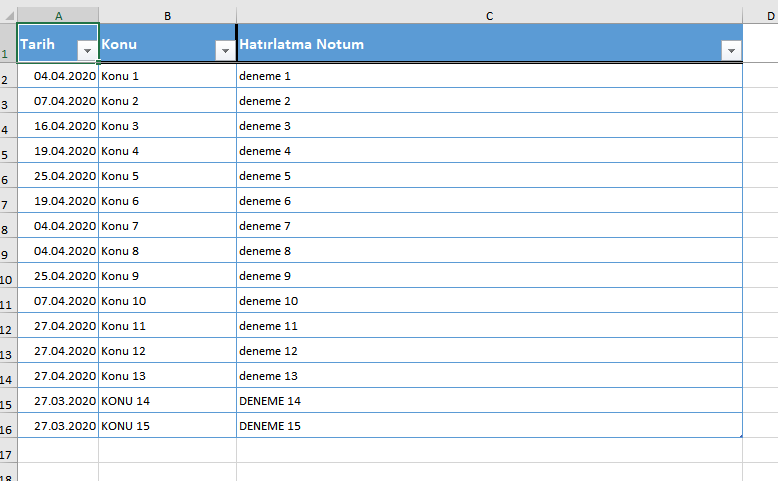The image size is (778, 481).
Task: Select the Hatırlatma Notum header cell
Action: (470, 45)
